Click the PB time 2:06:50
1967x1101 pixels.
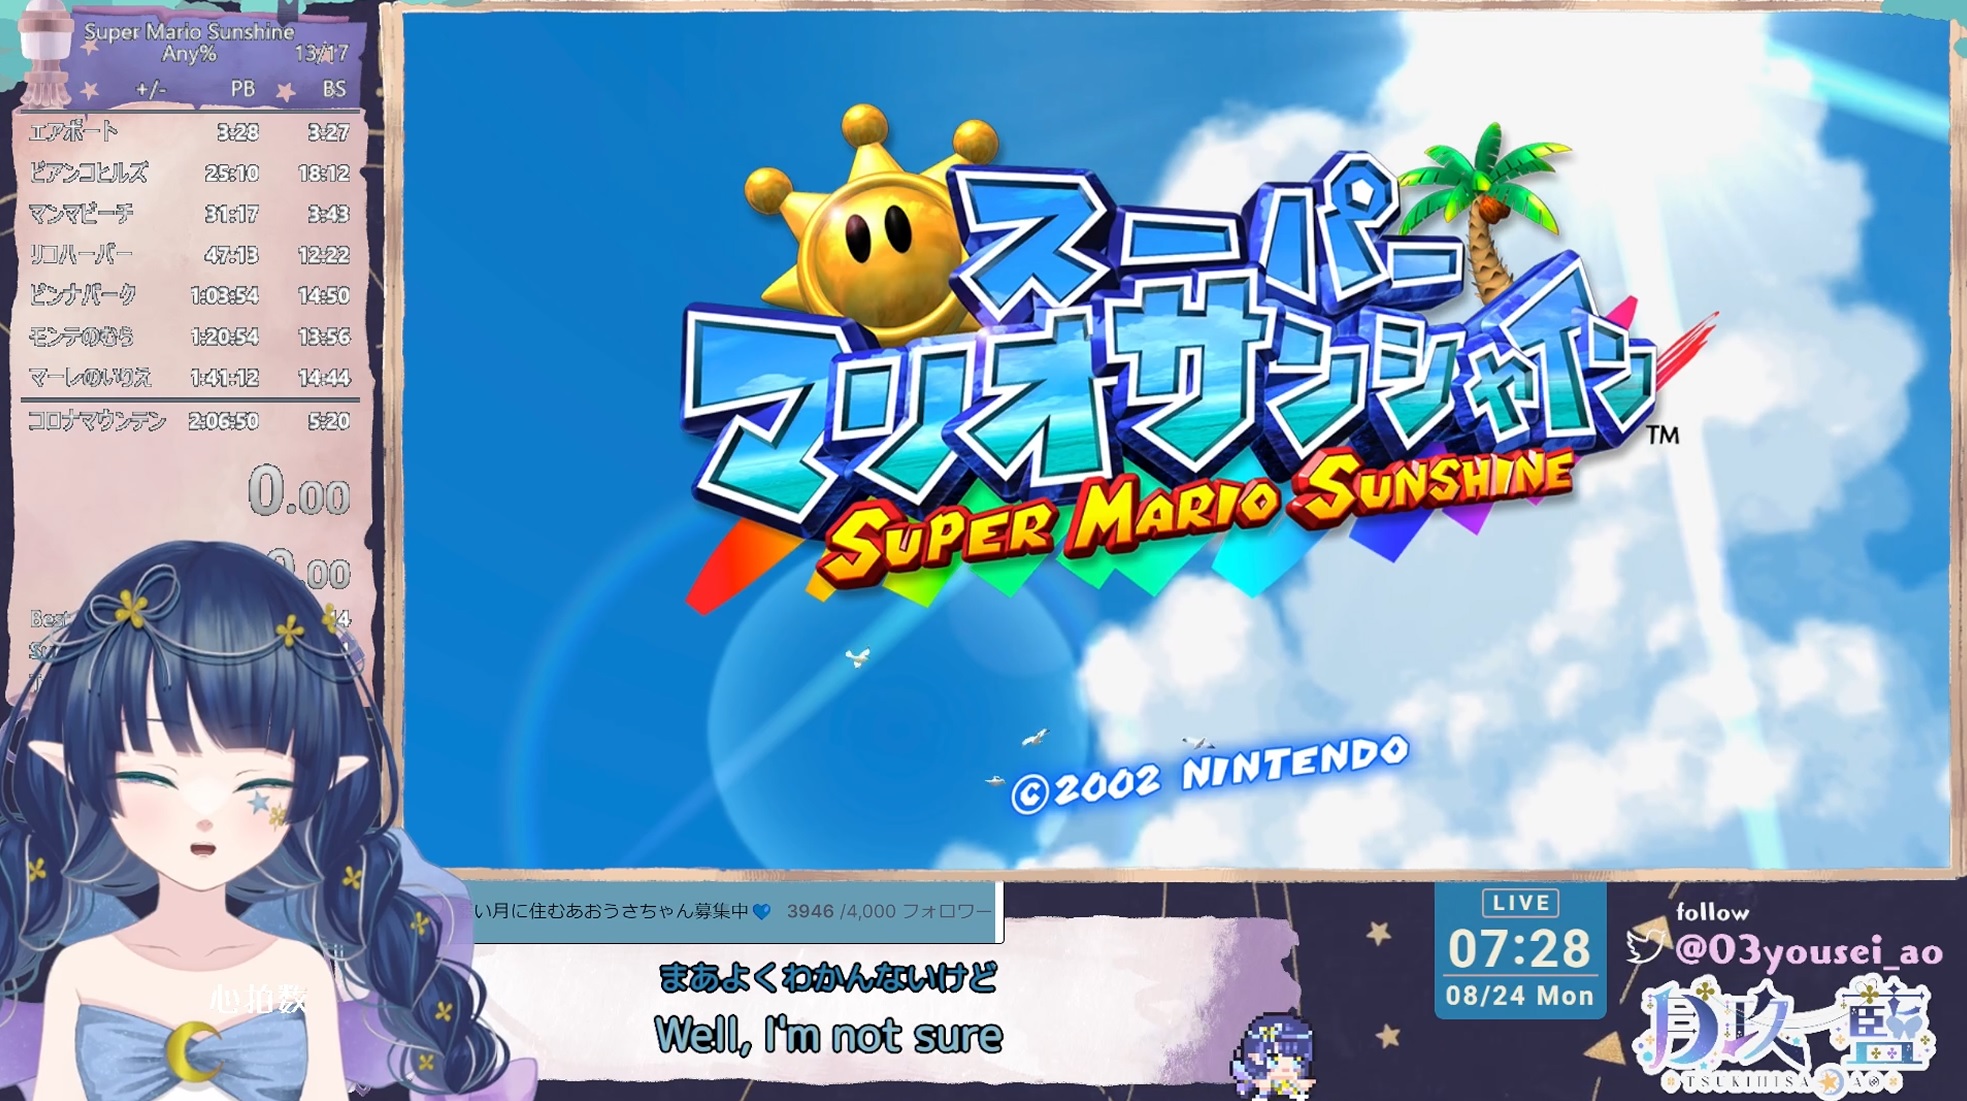click(x=224, y=421)
